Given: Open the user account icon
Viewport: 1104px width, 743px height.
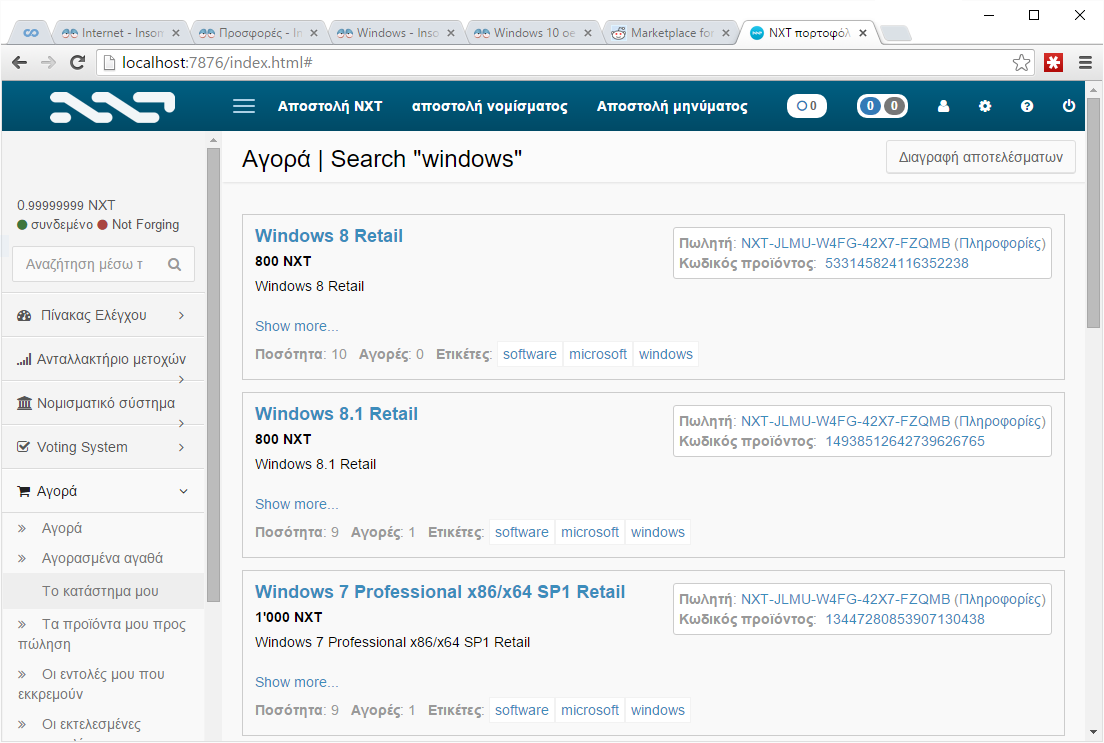Looking at the screenshot, I should (x=943, y=106).
